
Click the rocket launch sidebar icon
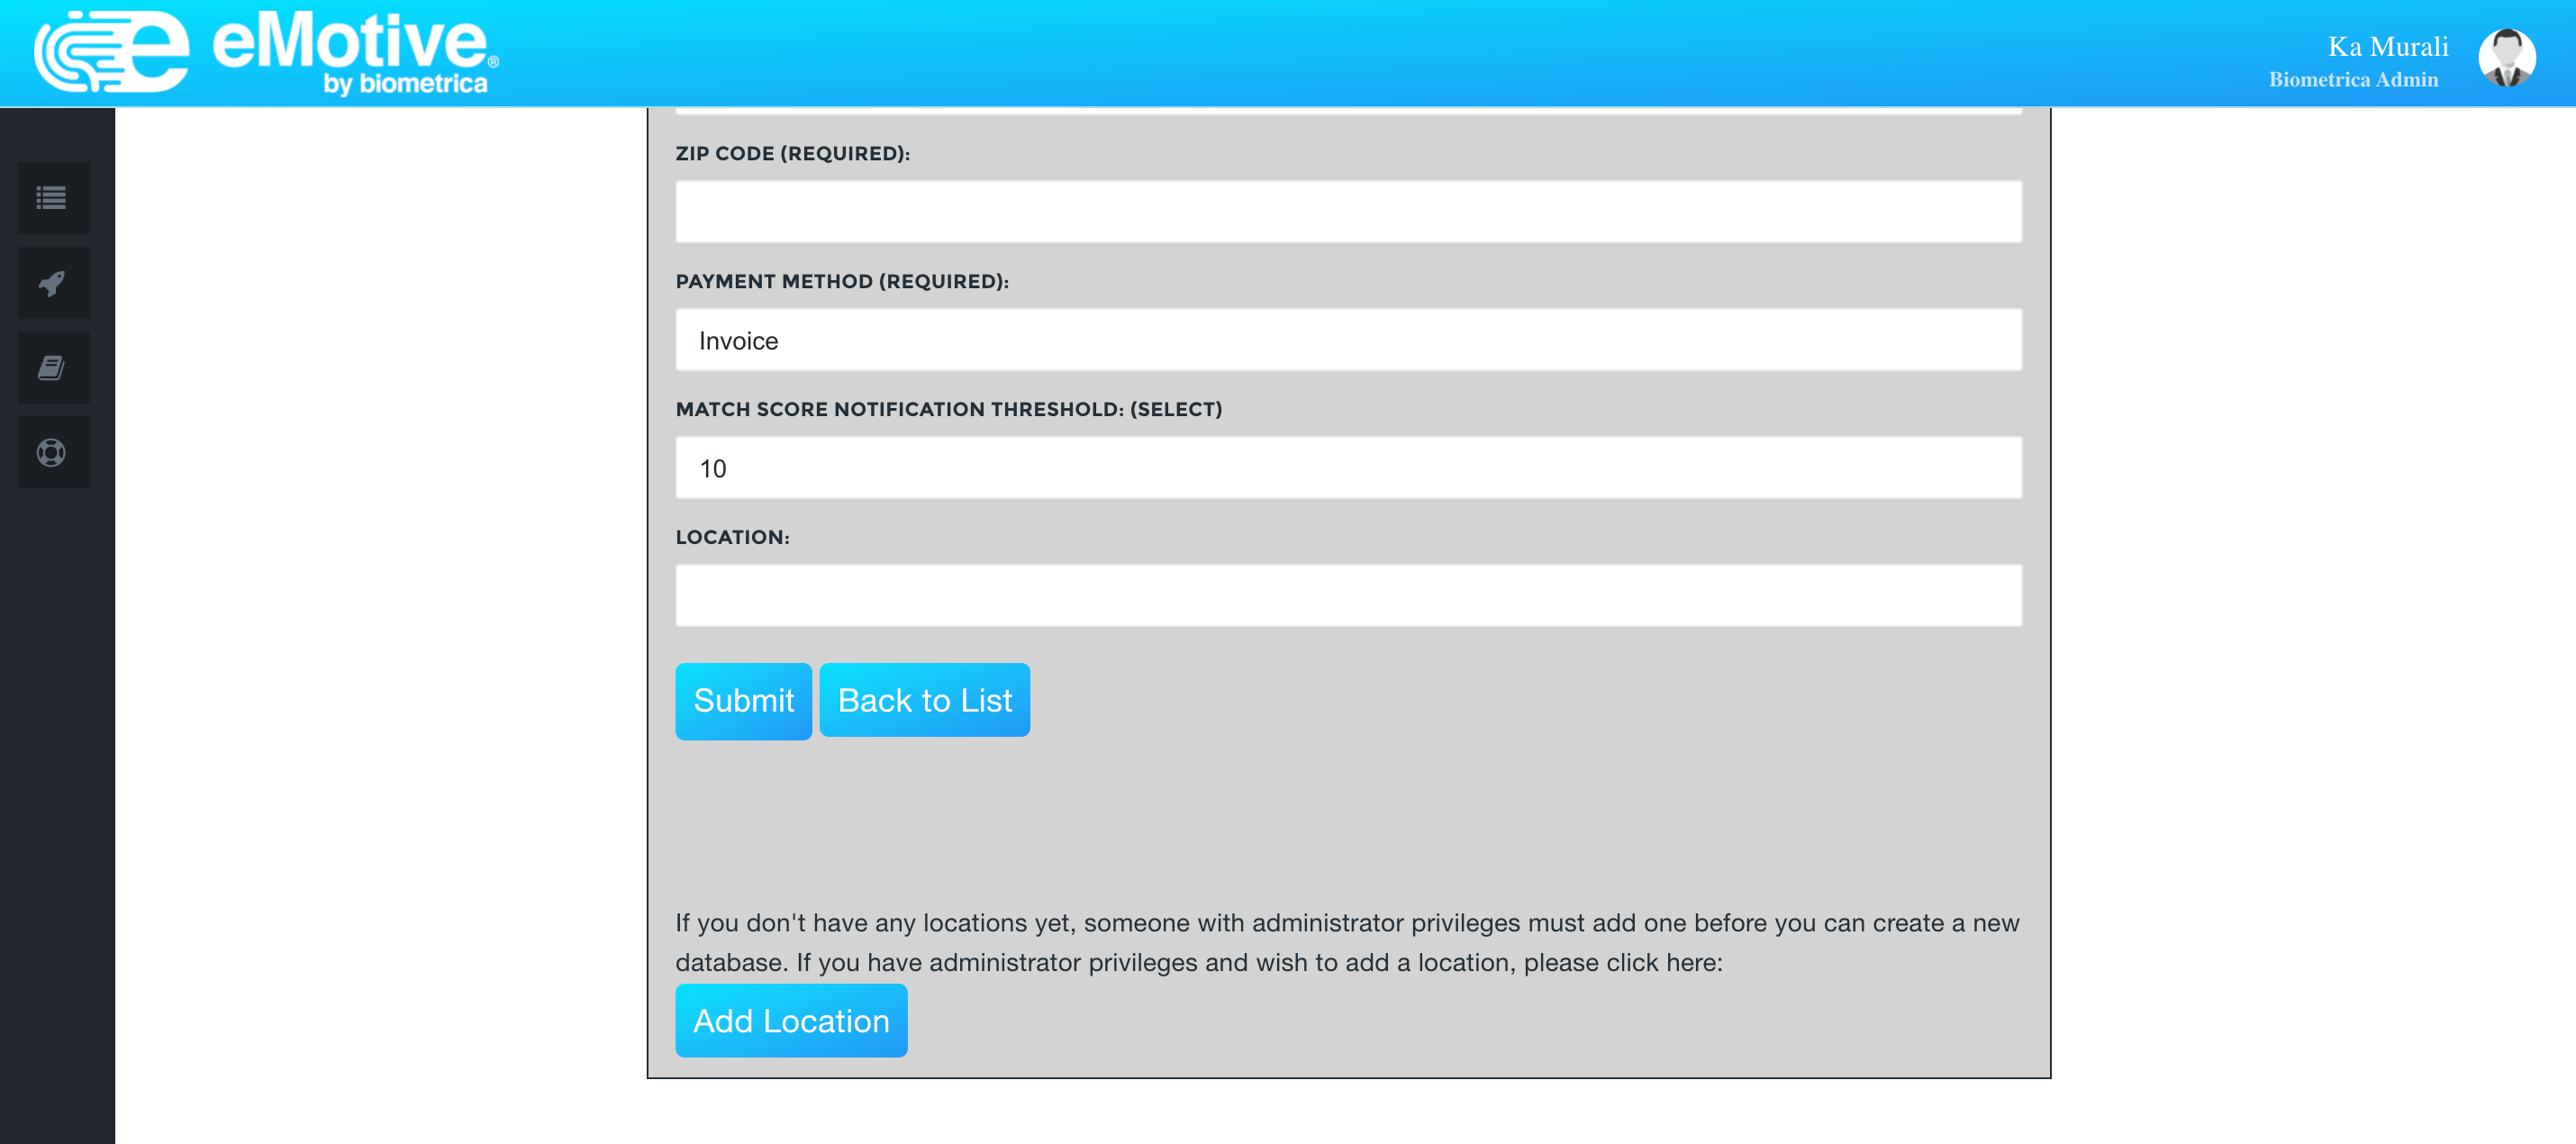(x=53, y=283)
